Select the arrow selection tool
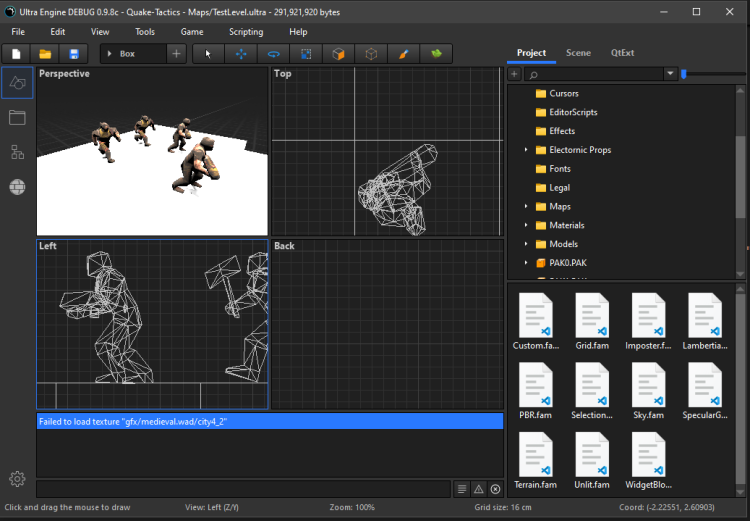The image size is (750, 521). (x=209, y=54)
